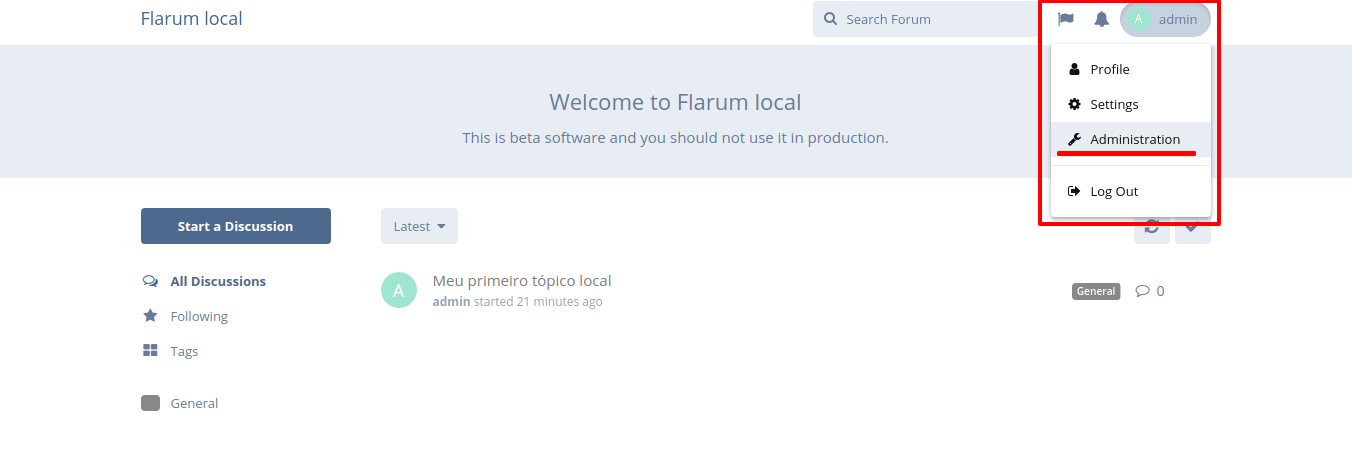Open Administration from the user menu
1352x470 pixels.
[x=1131, y=139]
